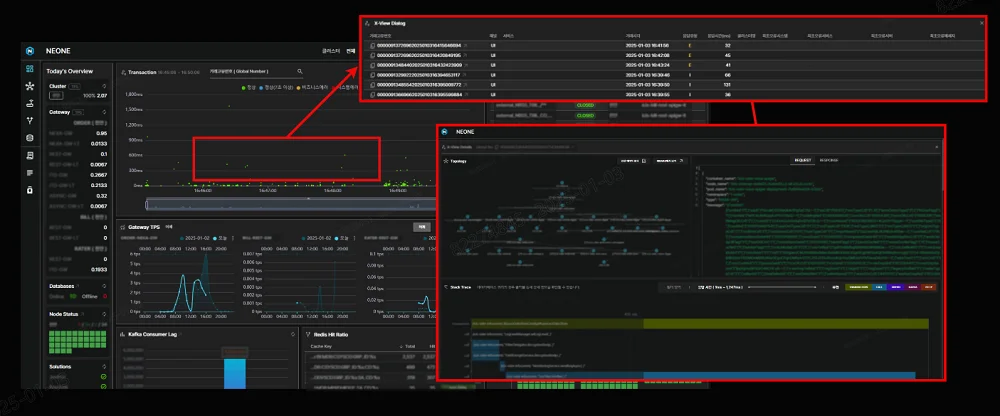1000x416 pixels.
Task: Open the database icon in left sidebar
Action: (x=30, y=138)
